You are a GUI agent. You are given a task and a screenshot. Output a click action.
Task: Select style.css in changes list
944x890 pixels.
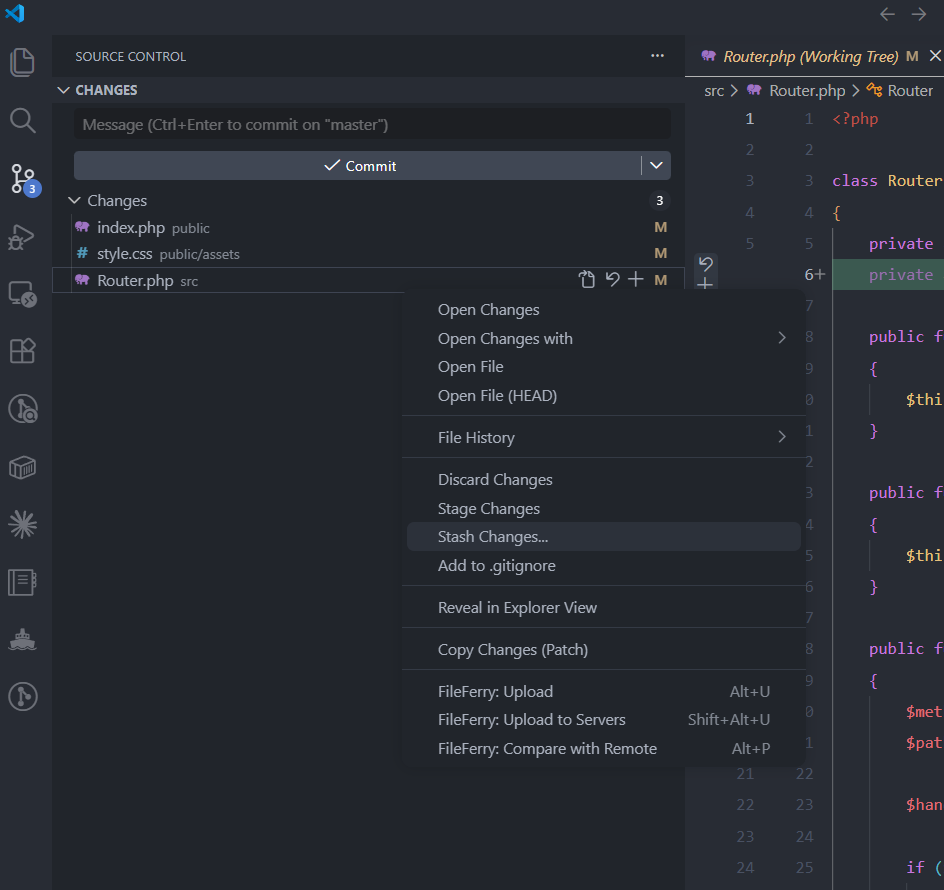tap(368, 254)
